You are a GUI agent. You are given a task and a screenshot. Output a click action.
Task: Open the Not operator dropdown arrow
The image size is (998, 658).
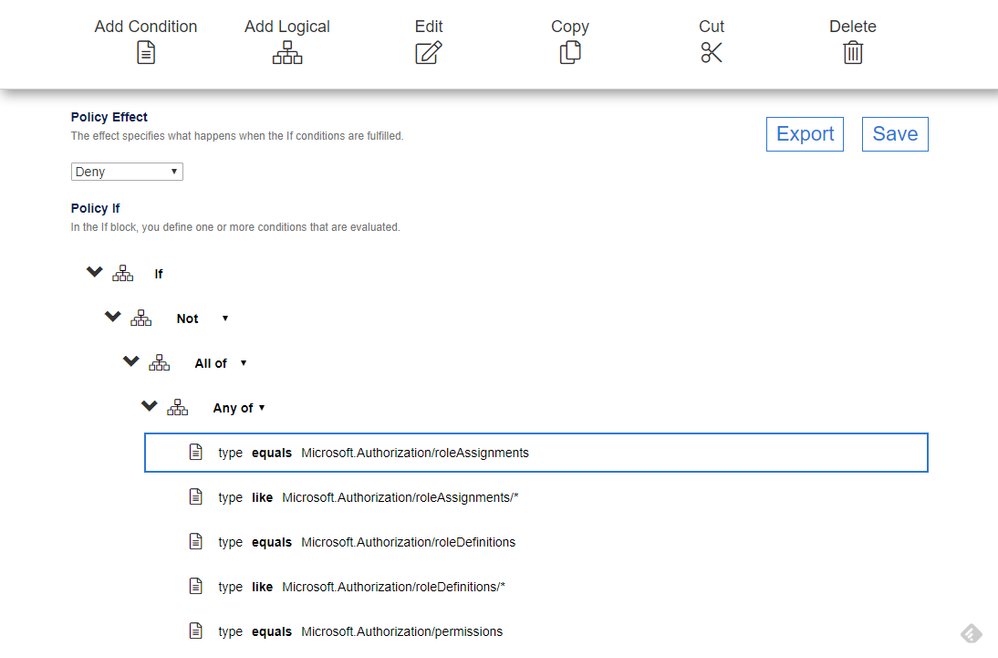tap(225, 318)
